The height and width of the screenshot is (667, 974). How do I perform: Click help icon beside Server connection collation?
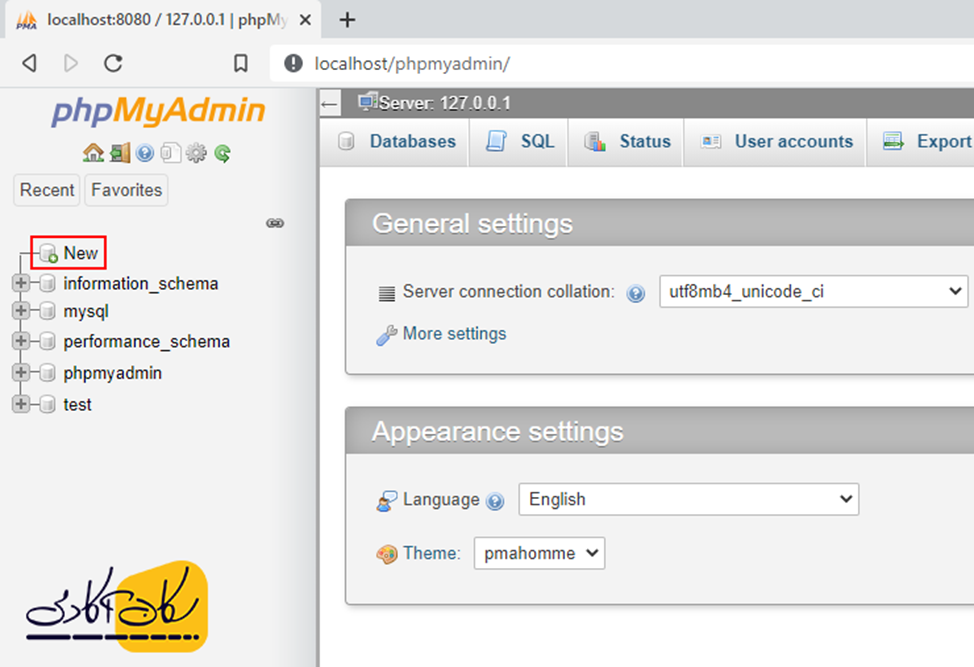pos(635,293)
